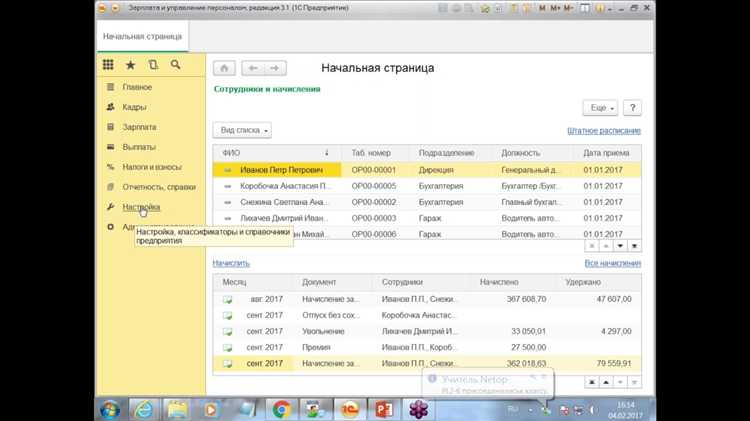
Task: Click amount 362 018,63 cell
Action: [527, 364]
